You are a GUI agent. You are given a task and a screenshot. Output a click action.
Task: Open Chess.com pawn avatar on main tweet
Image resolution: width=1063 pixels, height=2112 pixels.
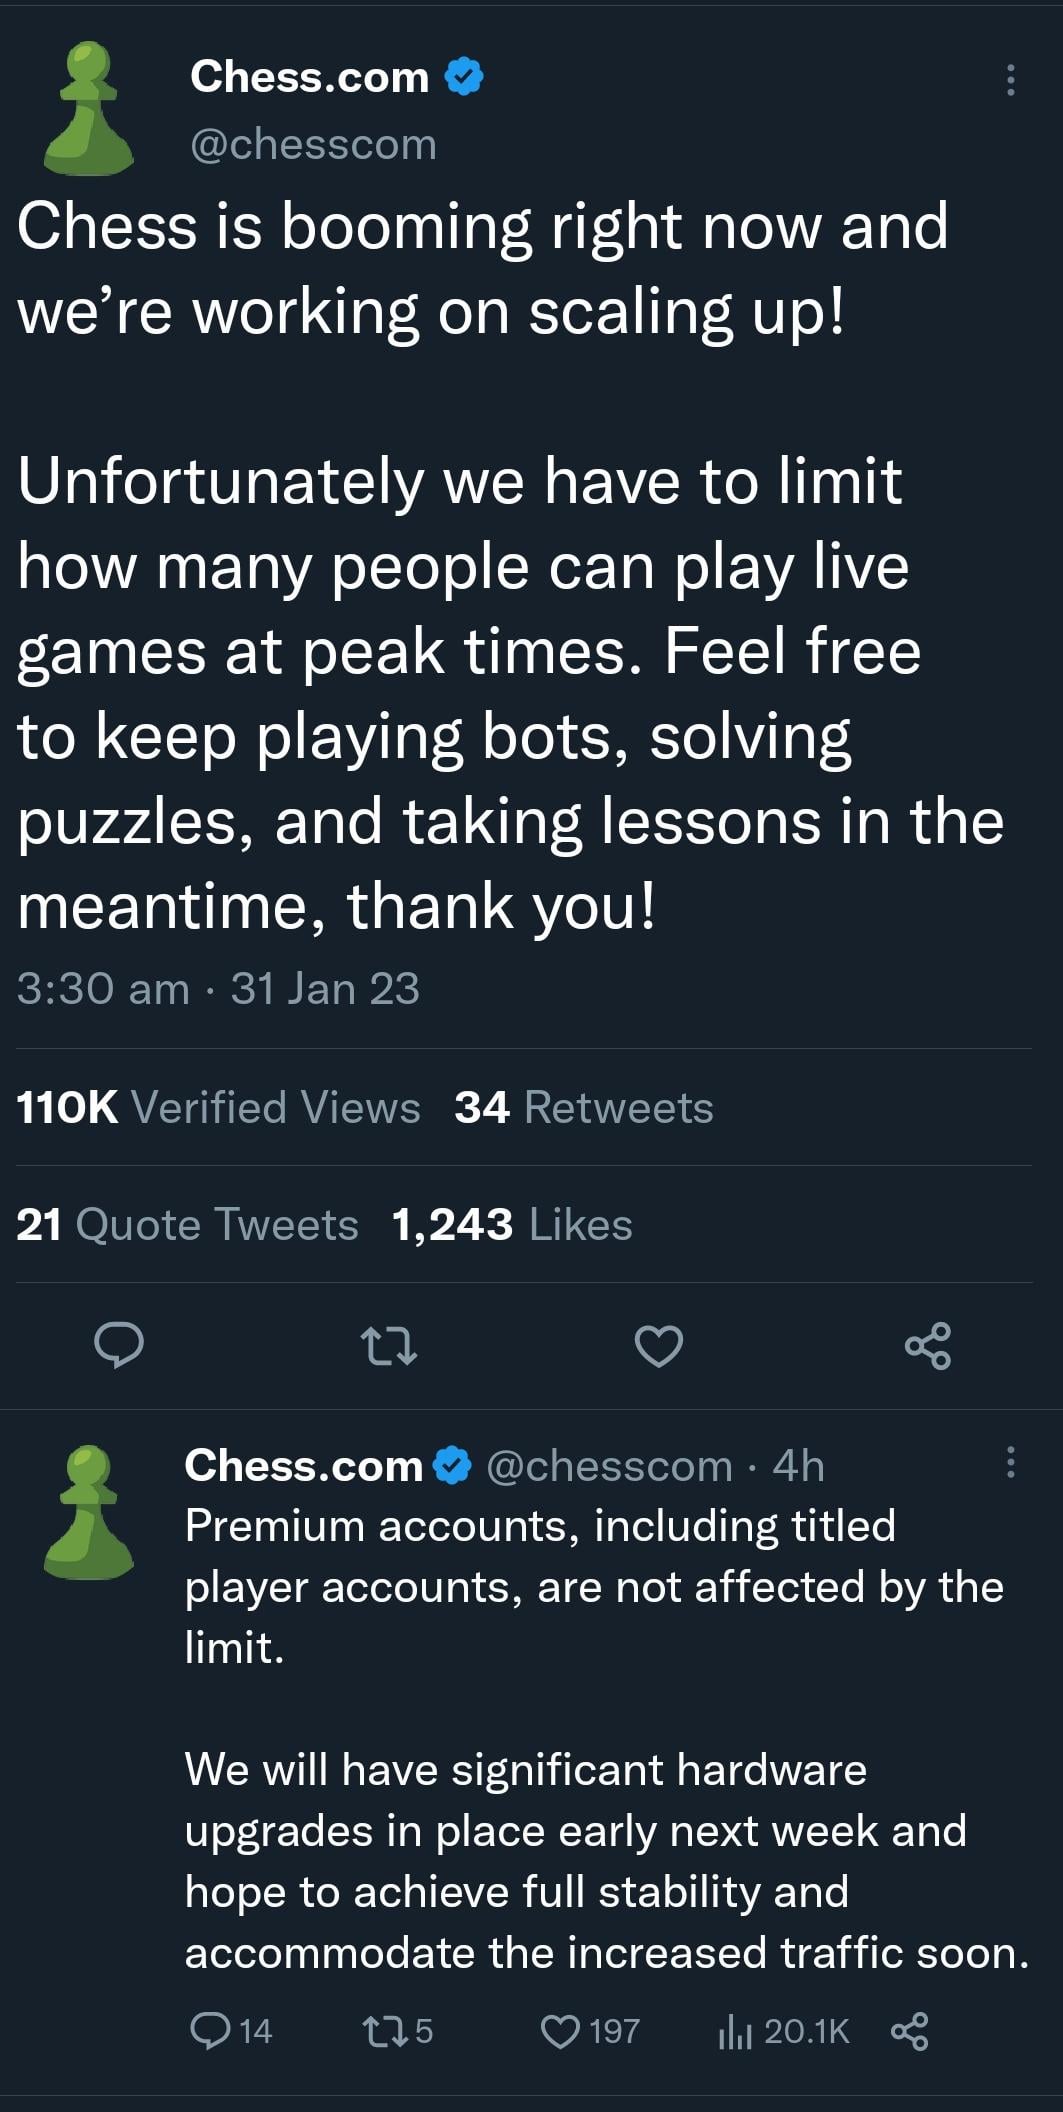[90, 108]
